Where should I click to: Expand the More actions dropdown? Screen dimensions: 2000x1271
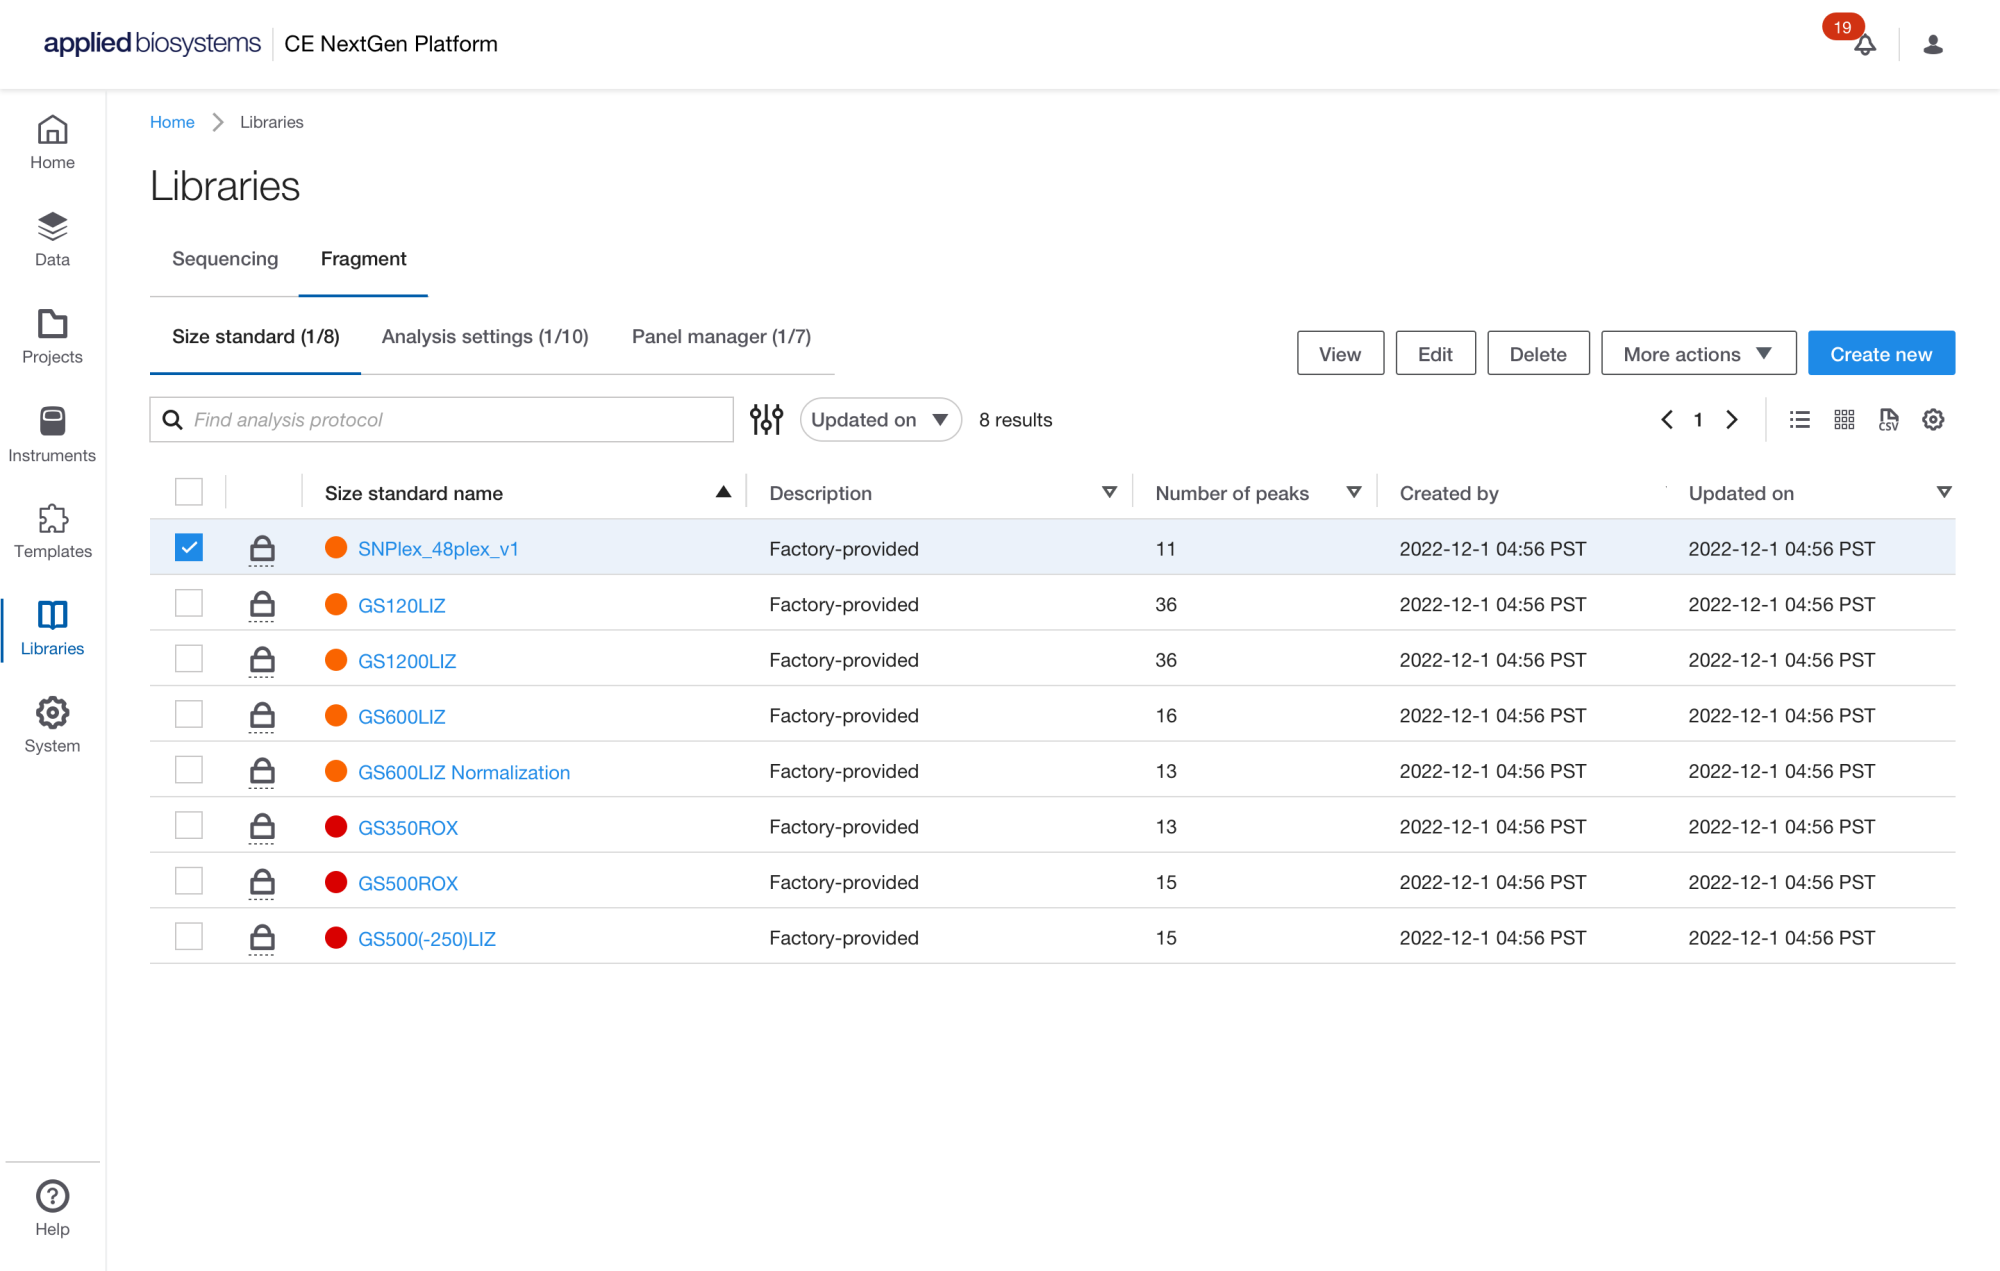click(1697, 354)
